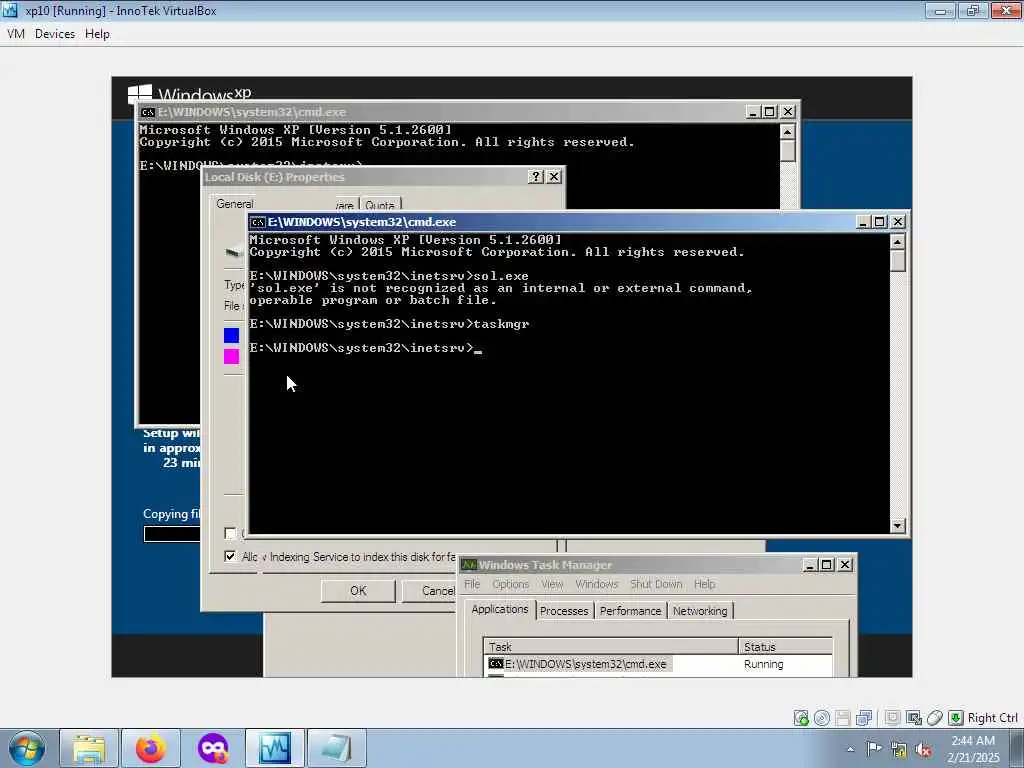Click the CD/DVD drive status icon
Screen dimensions: 1024x768
tap(822, 718)
